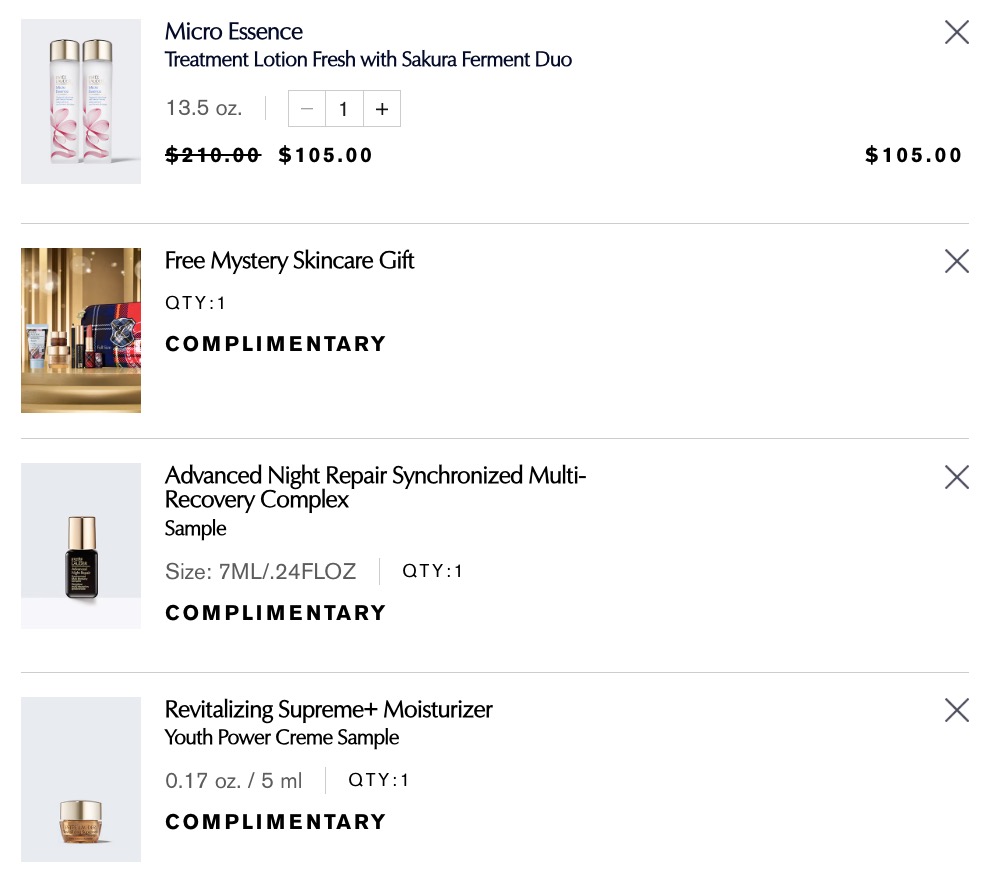Image resolution: width=992 pixels, height=882 pixels.
Task: Click the Youth Power Creme Sample subtitle
Action: 282,738
